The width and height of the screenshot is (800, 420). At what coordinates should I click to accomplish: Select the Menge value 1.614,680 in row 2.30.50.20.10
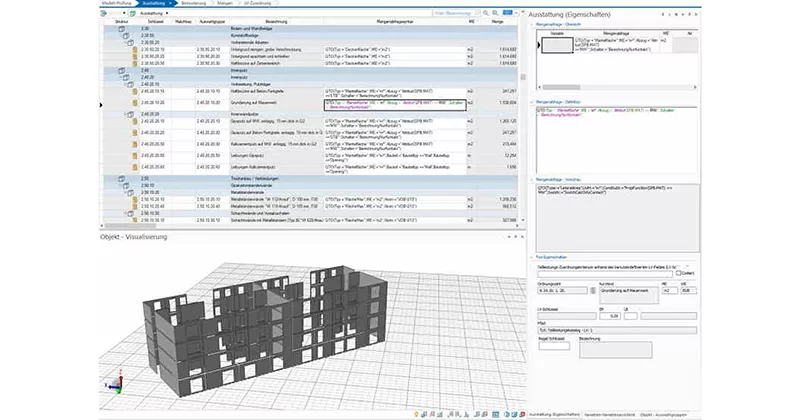point(507,50)
